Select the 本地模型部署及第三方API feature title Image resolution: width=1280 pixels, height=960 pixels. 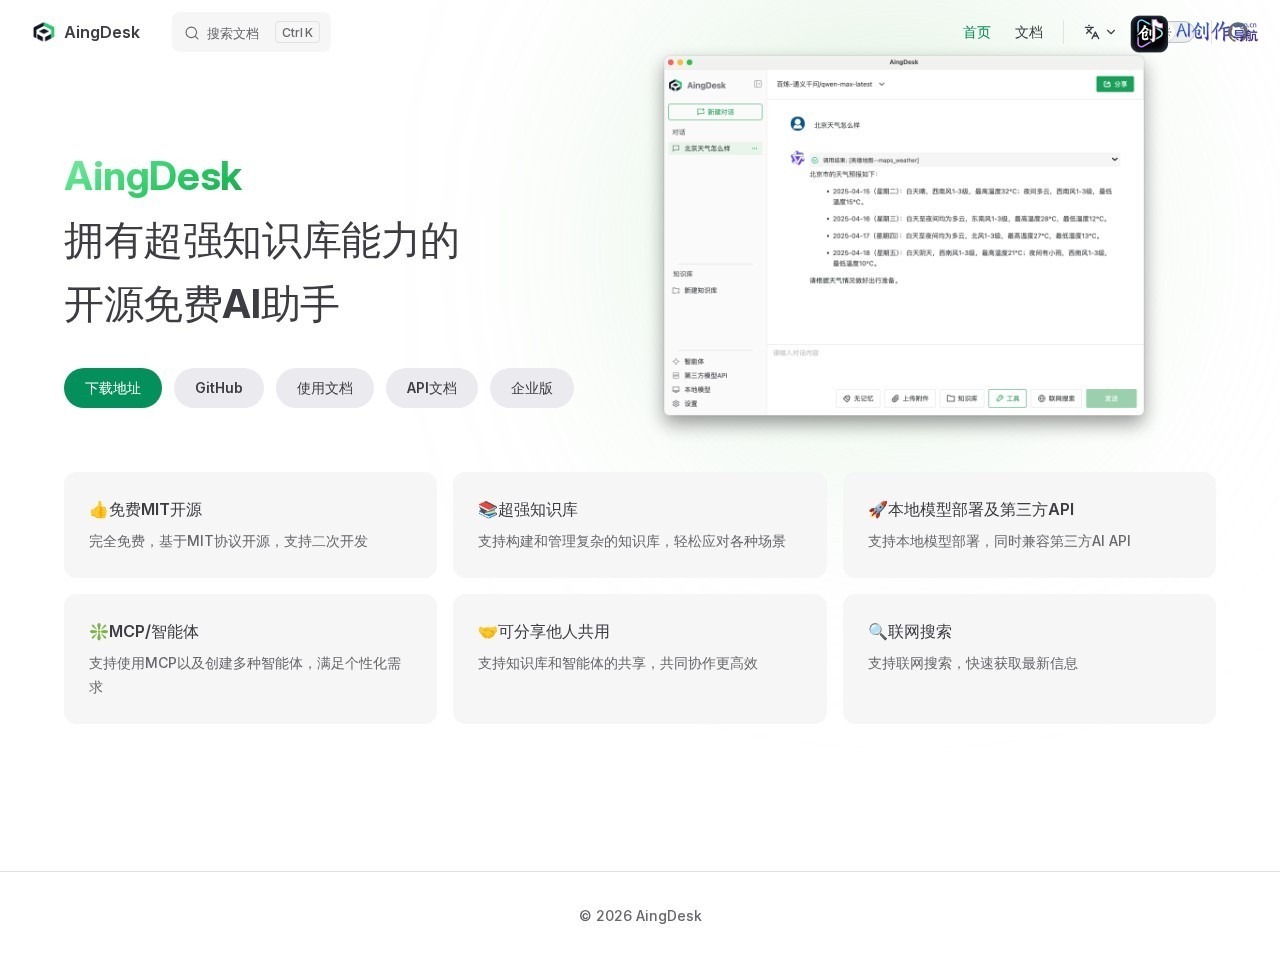pyautogui.click(x=971, y=509)
